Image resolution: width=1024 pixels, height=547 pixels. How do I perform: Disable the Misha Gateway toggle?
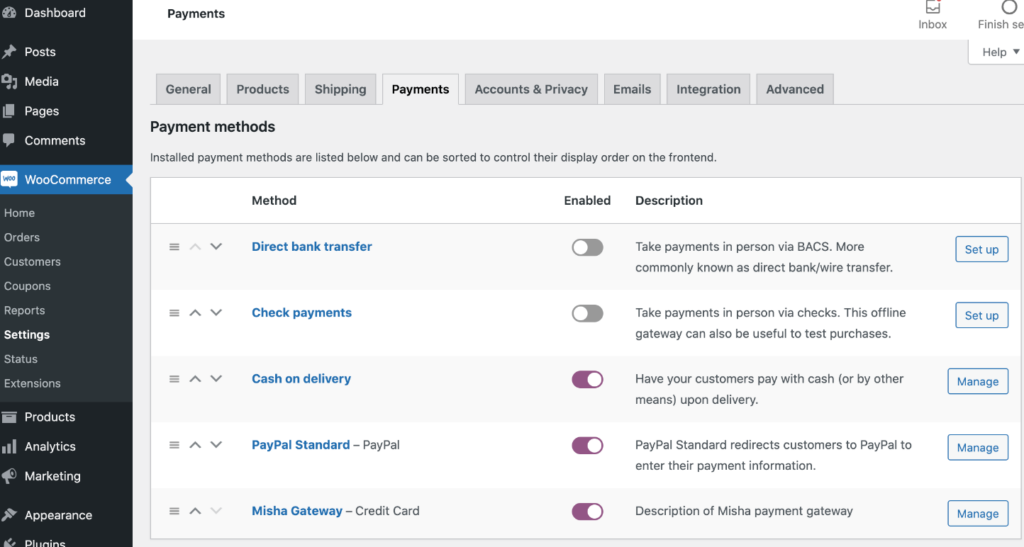pyautogui.click(x=587, y=511)
